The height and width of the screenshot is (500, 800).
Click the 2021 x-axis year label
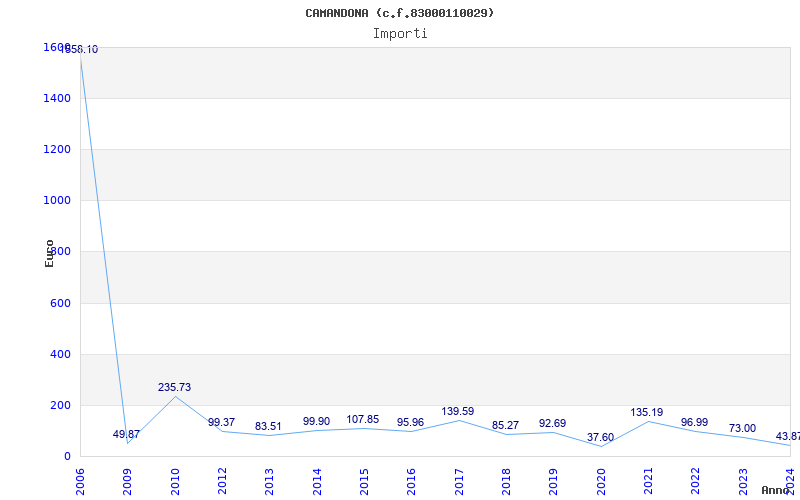click(x=648, y=482)
